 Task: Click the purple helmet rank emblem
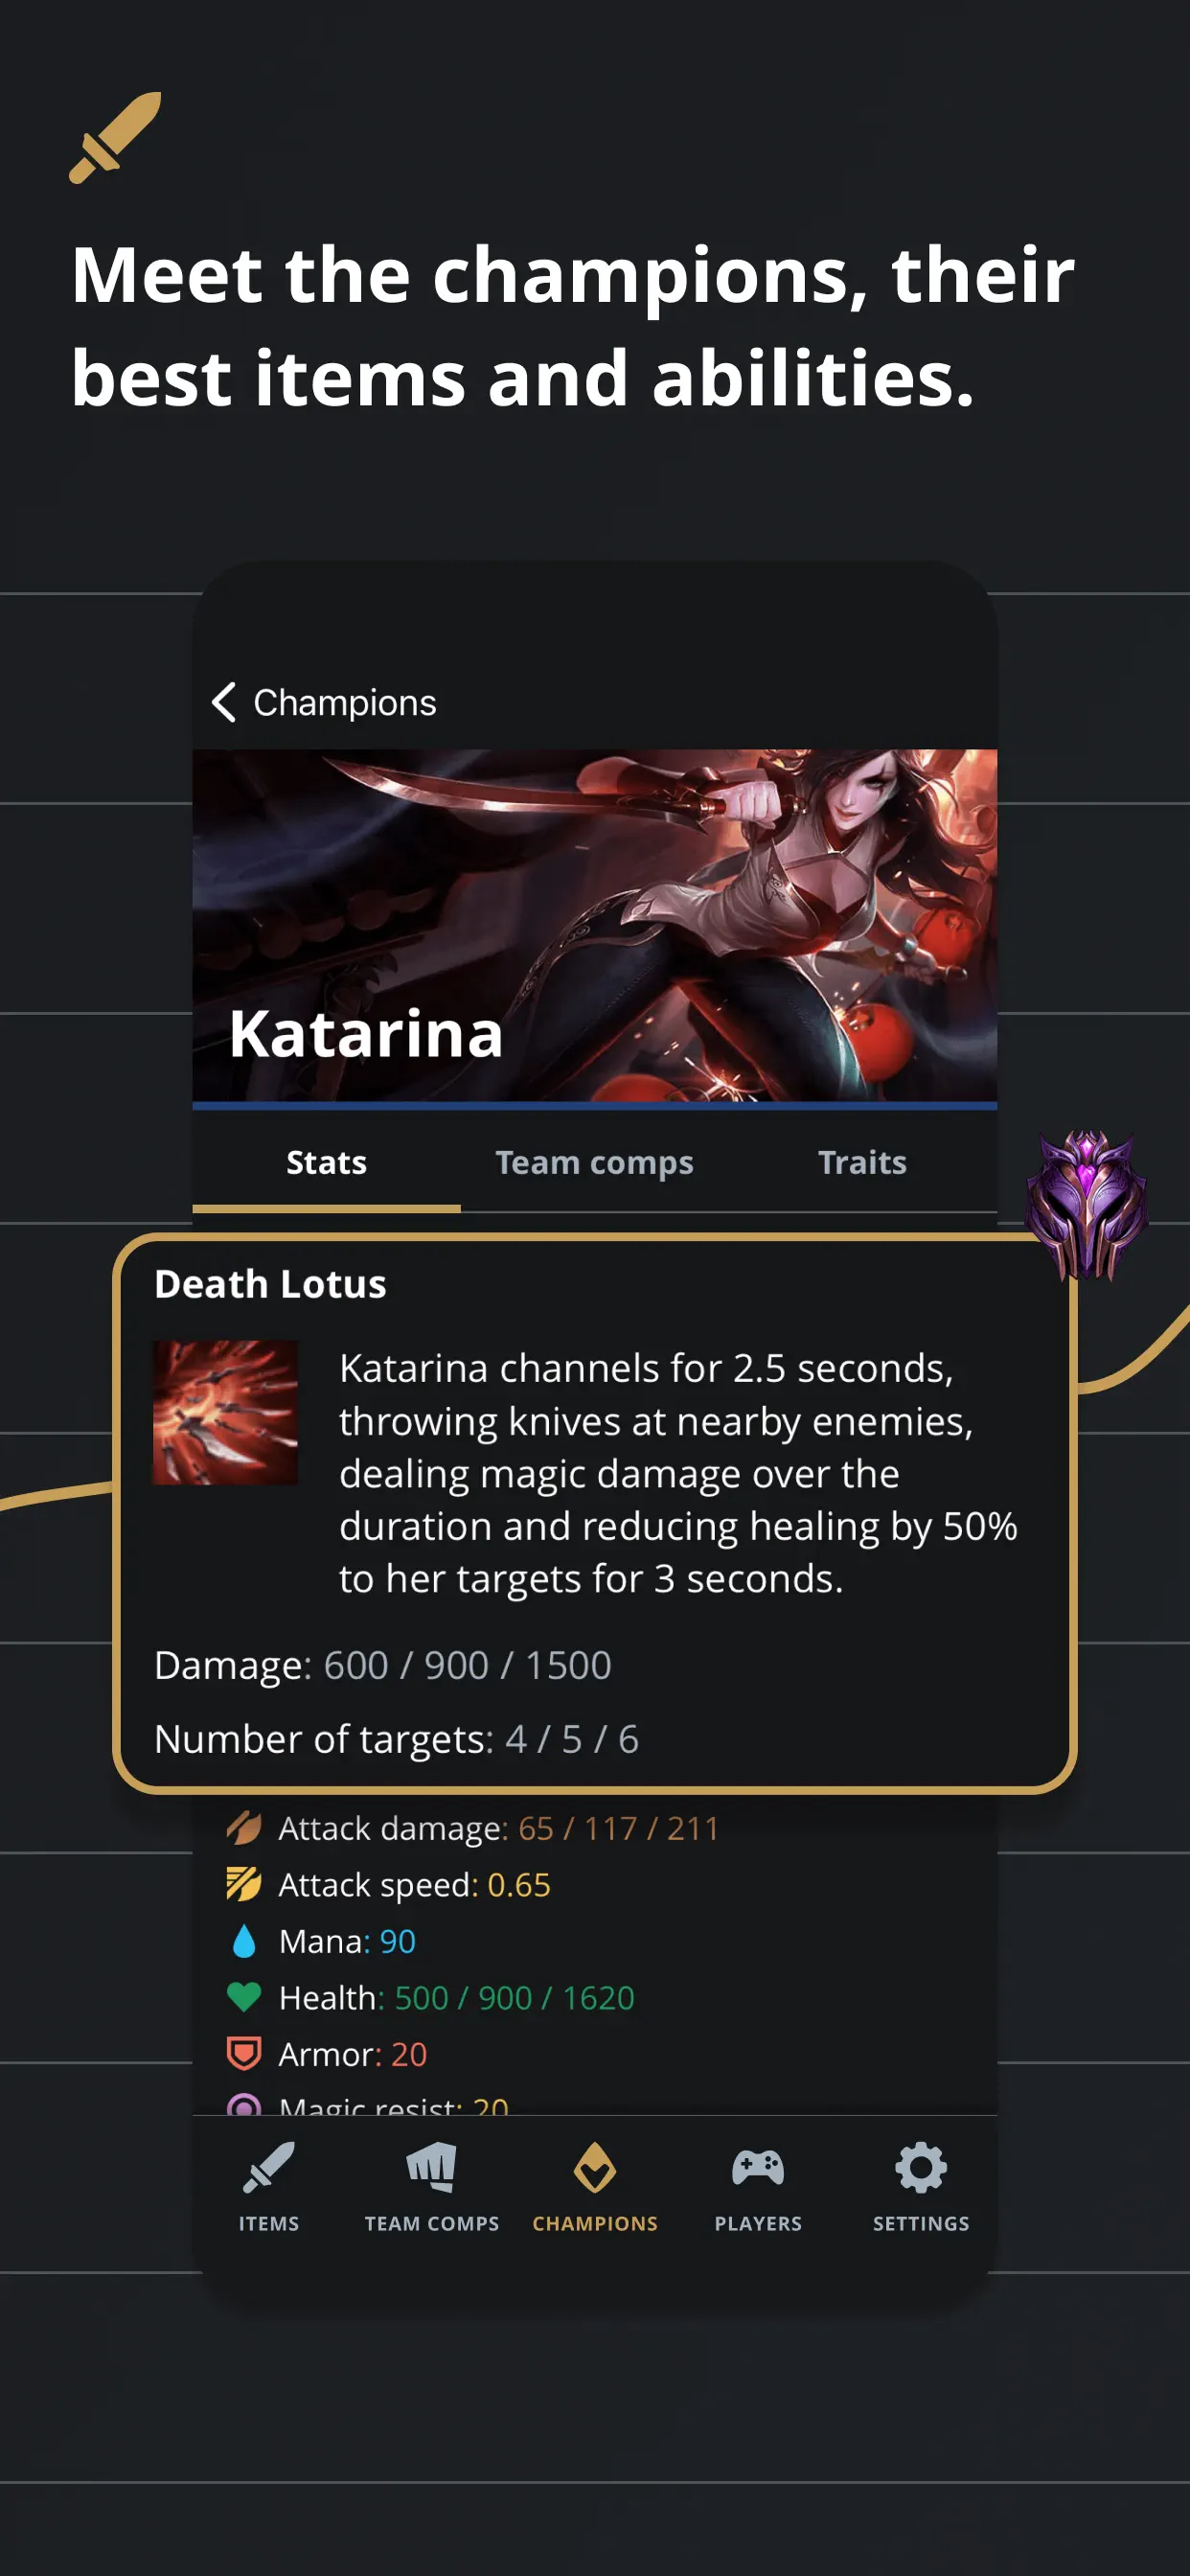point(1087,1204)
